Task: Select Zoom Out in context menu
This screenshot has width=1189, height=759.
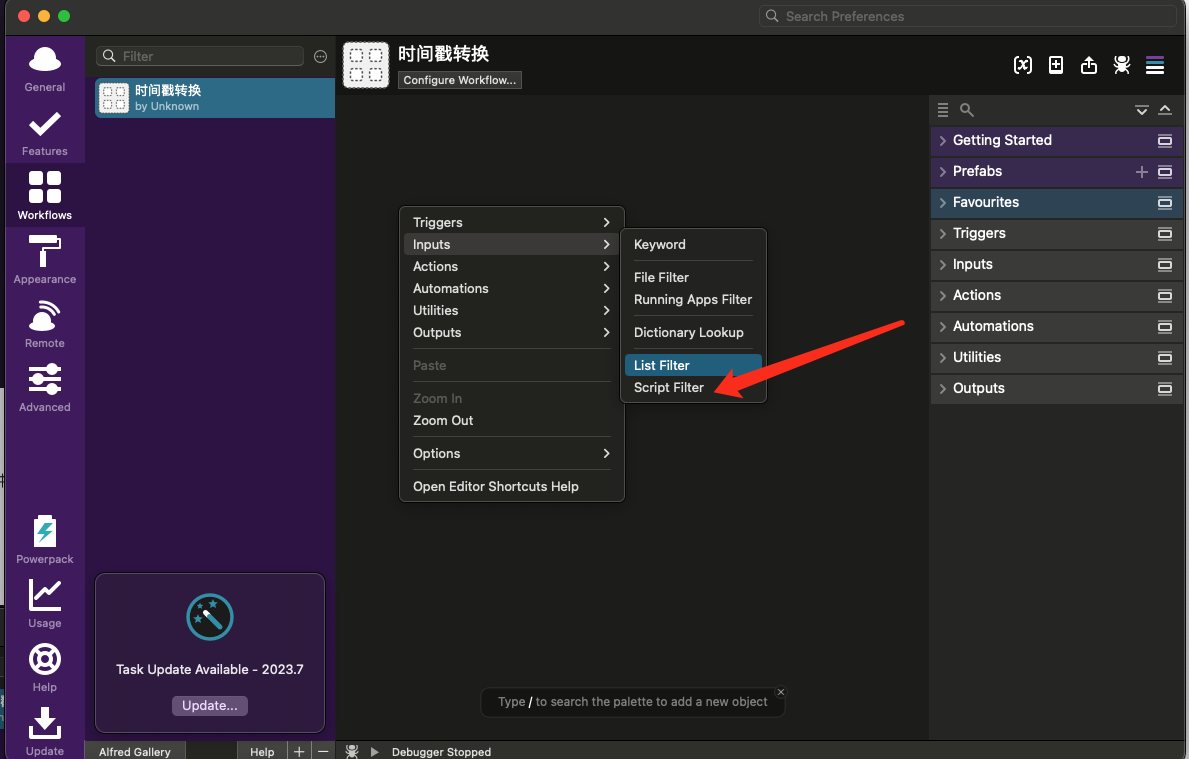Action: (511, 420)
